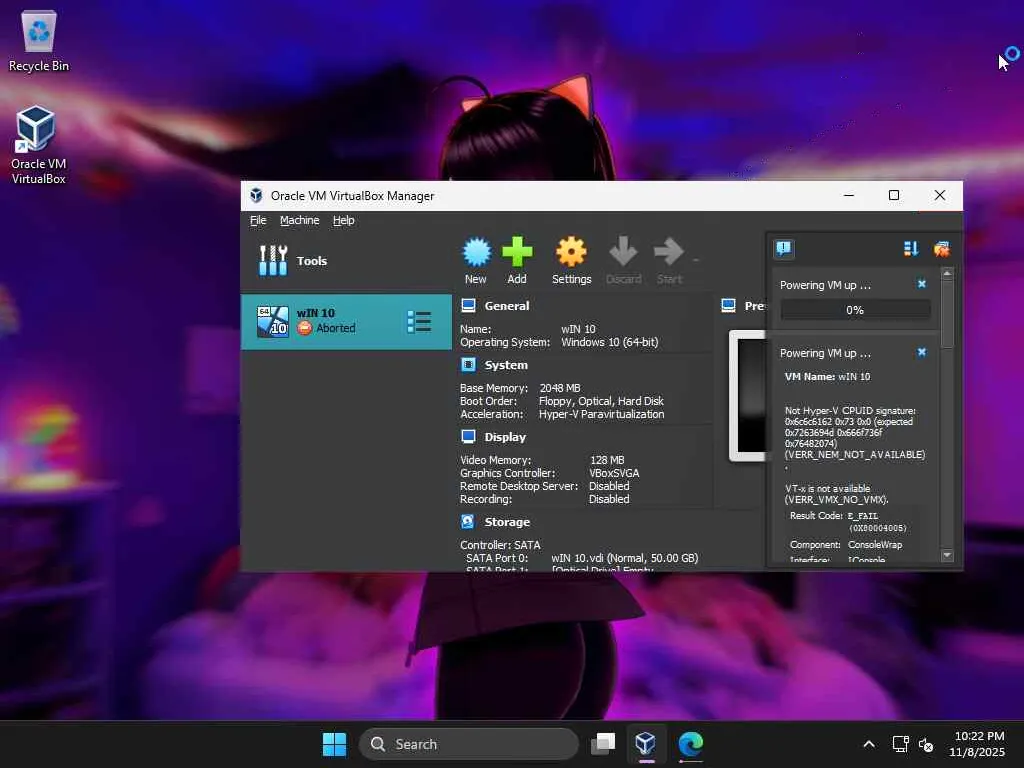This screenshot has width=1024, height=768.
Task: Click the wIN 10 VM OS icon
Action: tap(272, 321)
